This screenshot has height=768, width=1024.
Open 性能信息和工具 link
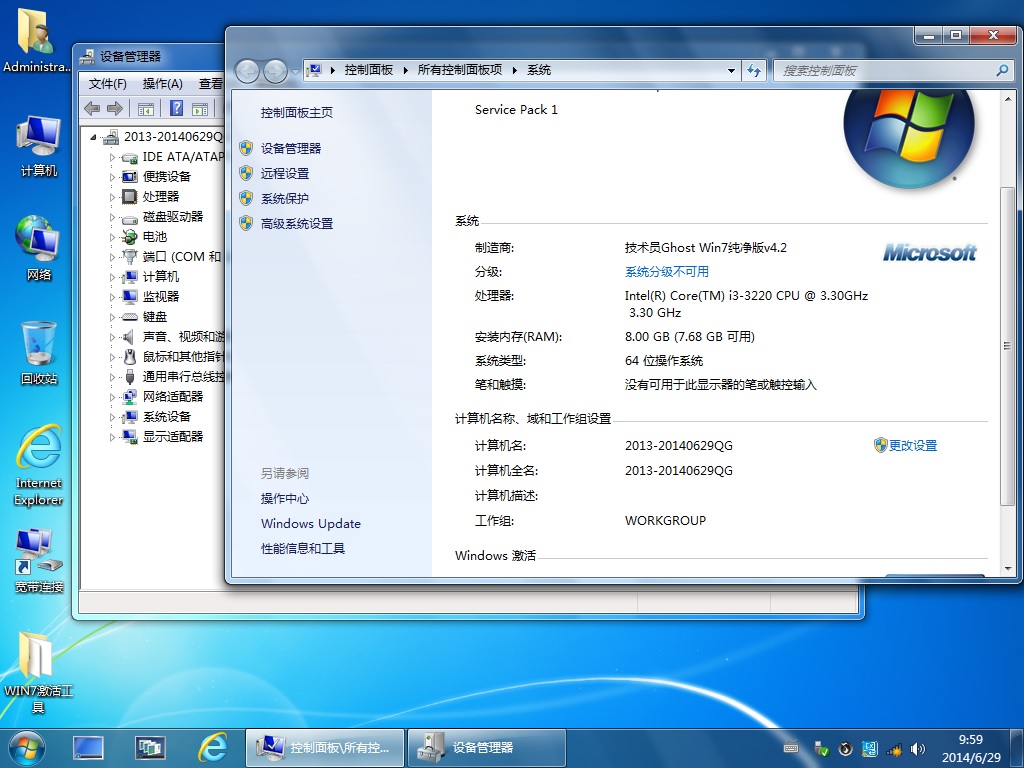302,549
